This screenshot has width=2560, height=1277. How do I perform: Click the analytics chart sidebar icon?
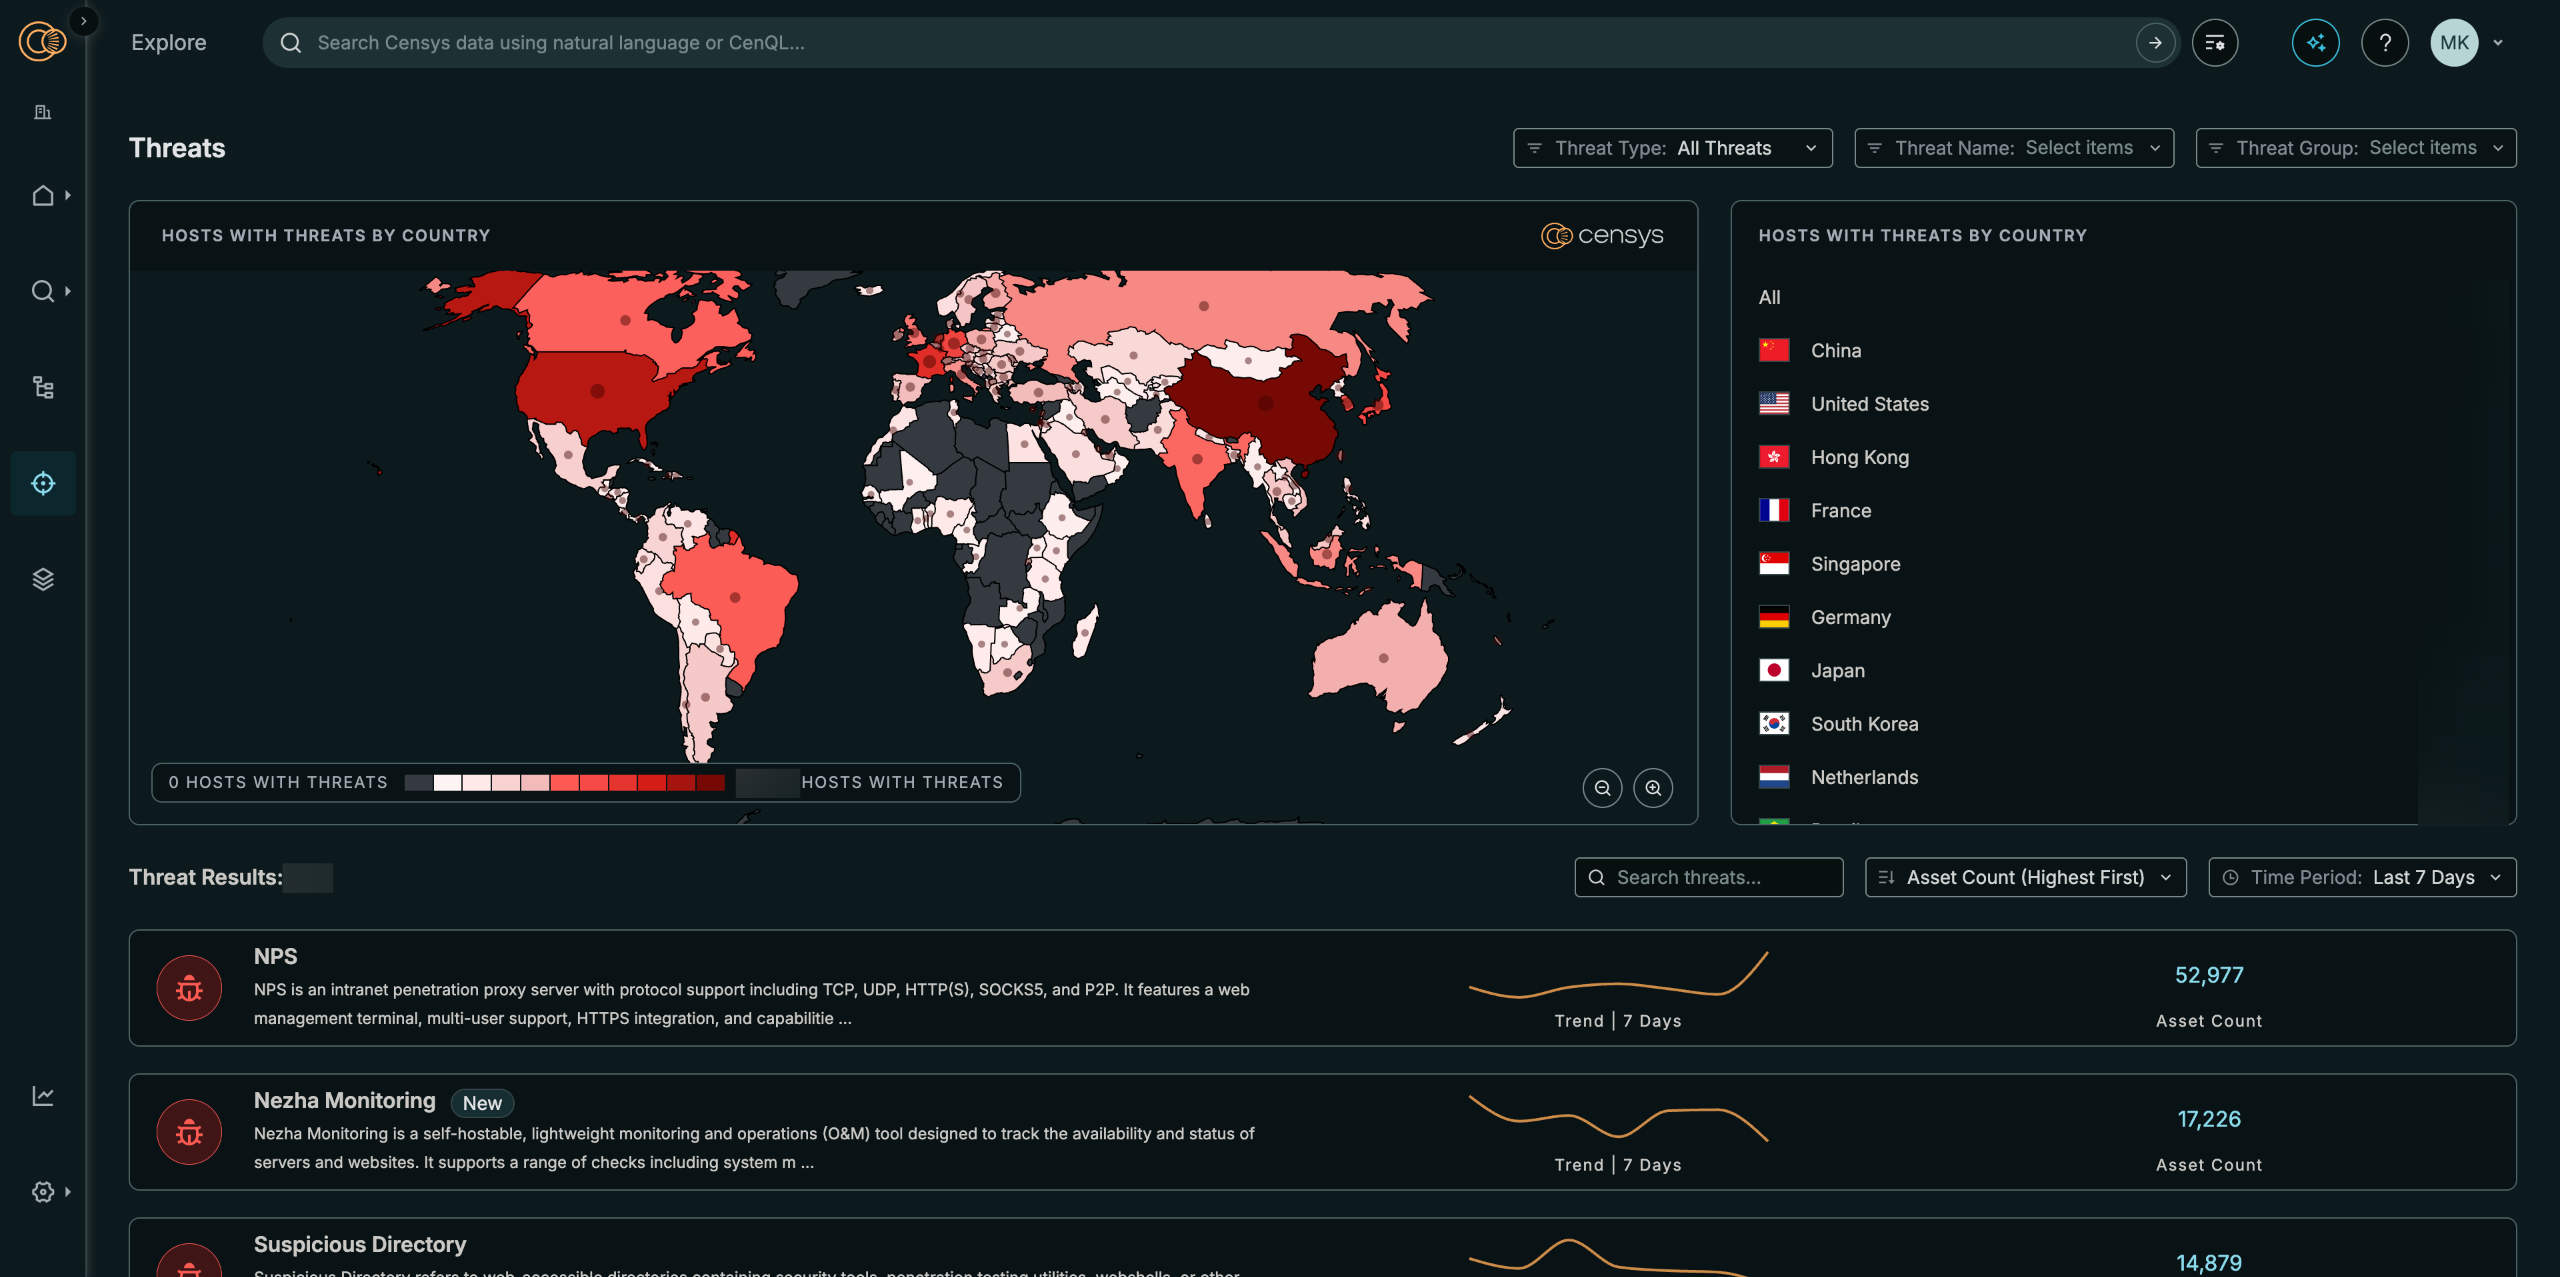pyautogui.click(x=43, y=1096)
